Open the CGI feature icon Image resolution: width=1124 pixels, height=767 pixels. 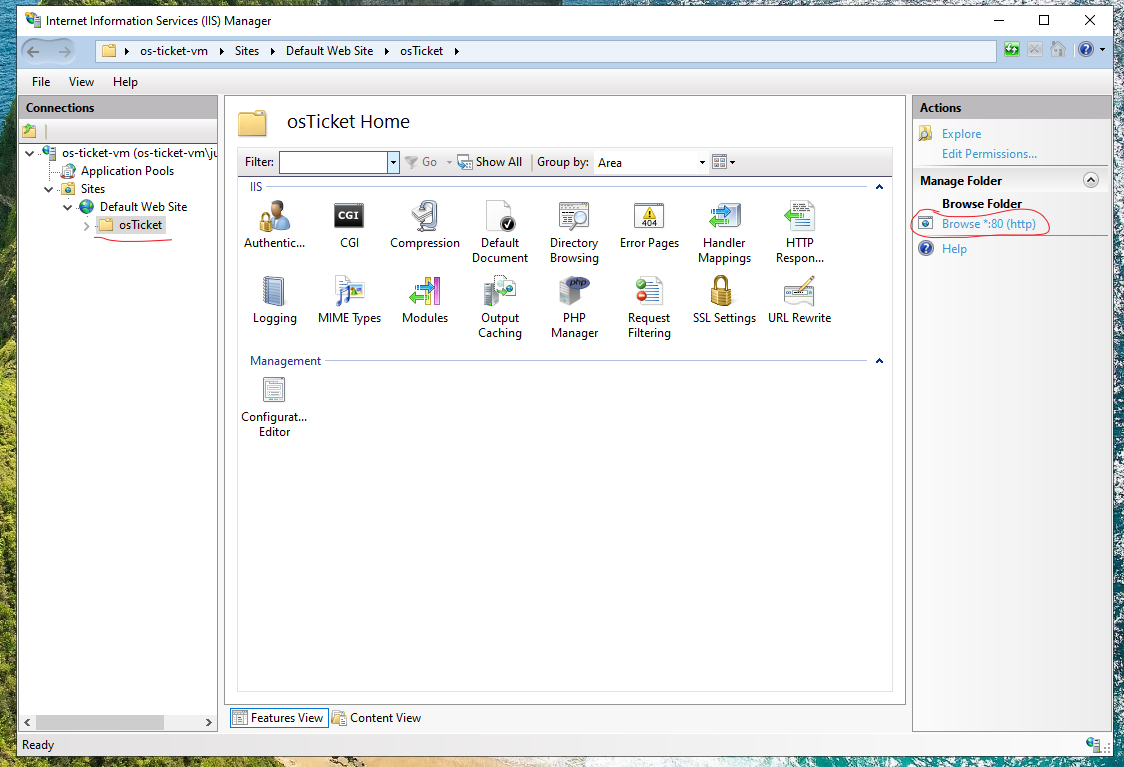(x=349, y=216)
